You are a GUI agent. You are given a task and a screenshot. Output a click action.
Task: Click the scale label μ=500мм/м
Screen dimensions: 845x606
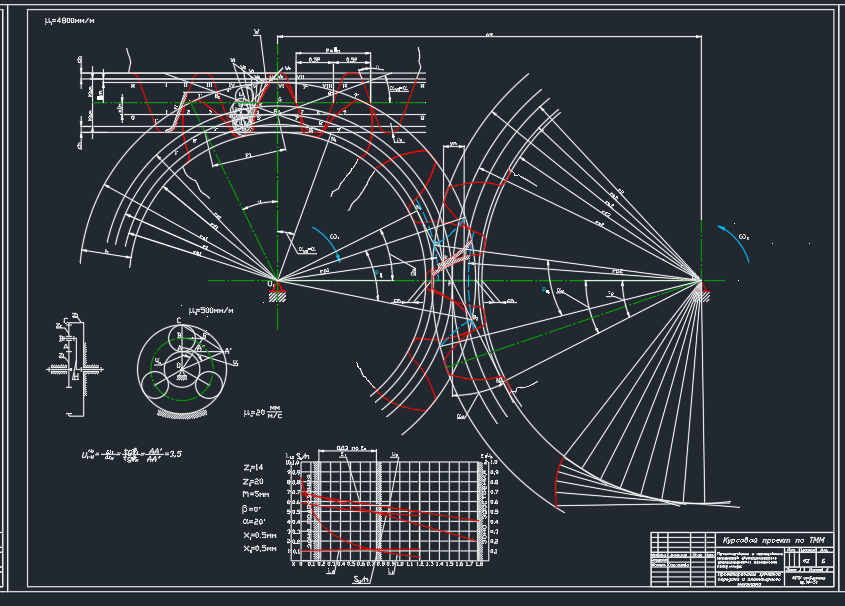pyautogui.click(x=211, y=311)
